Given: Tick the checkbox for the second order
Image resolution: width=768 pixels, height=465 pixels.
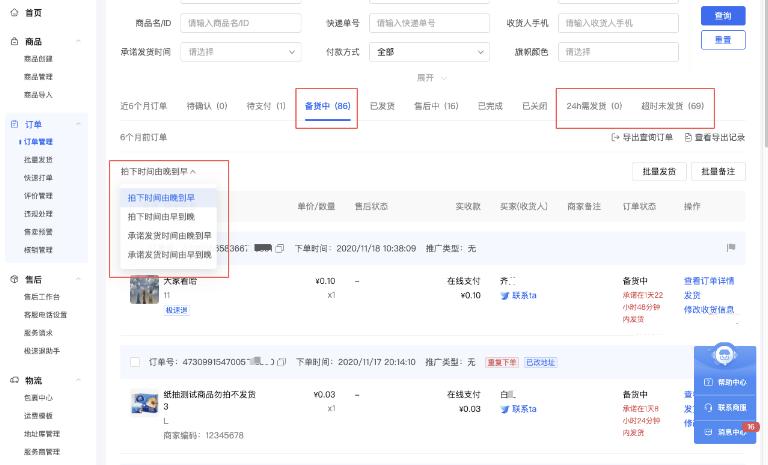Looking at the screenshot, I should click(x=135, y=361).
